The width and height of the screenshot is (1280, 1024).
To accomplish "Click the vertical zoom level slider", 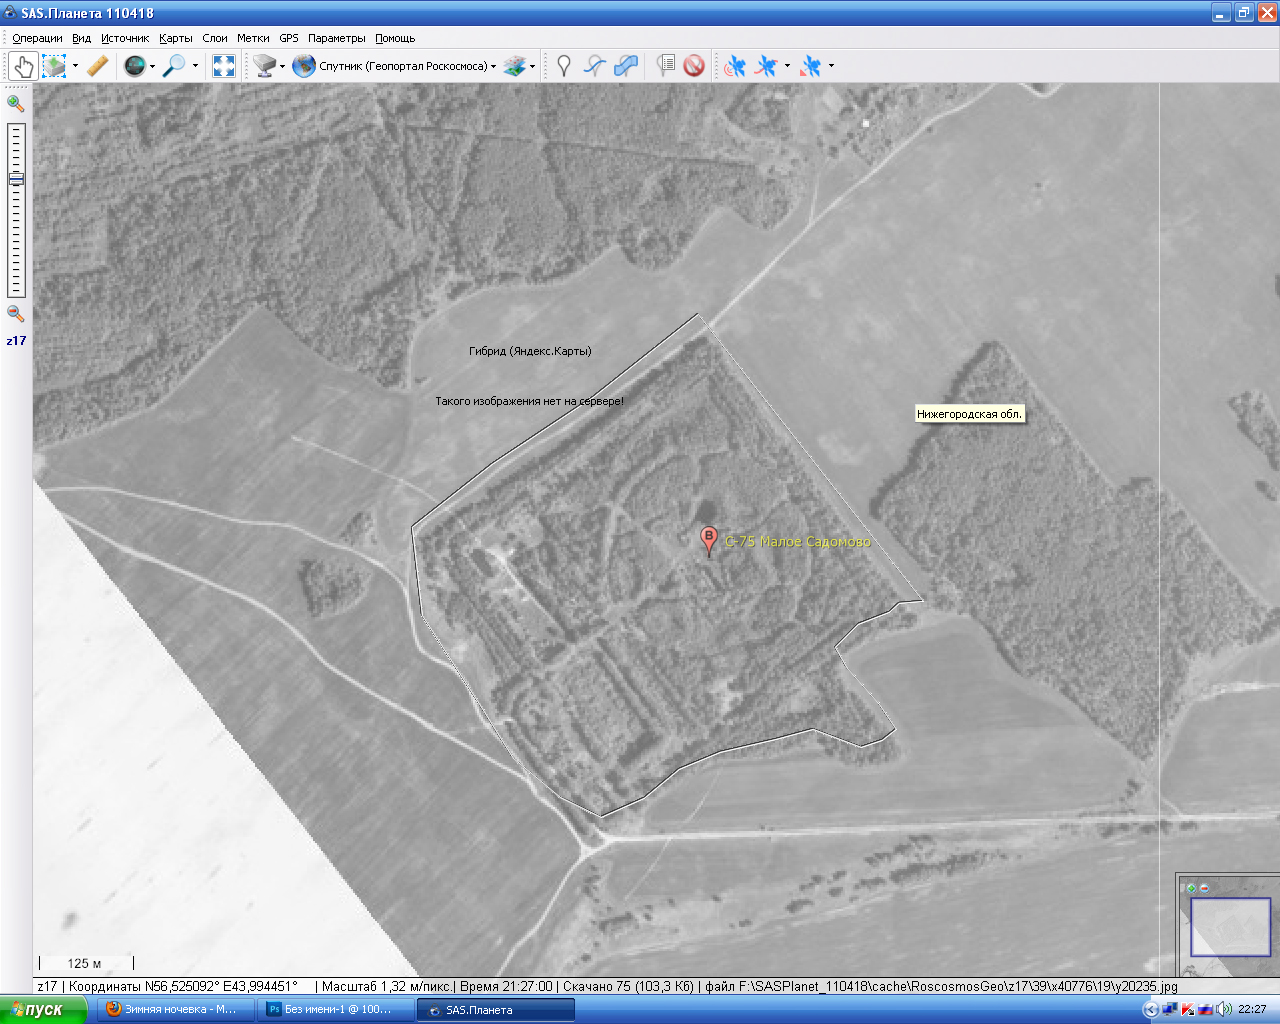I will click(x=16, y=210).
